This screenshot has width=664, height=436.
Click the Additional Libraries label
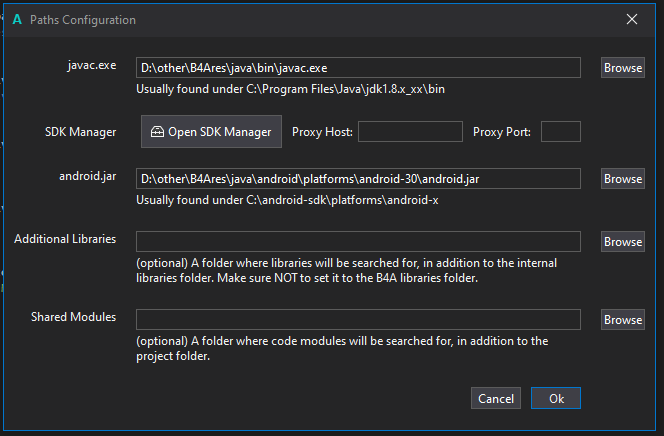click(65, 239)
